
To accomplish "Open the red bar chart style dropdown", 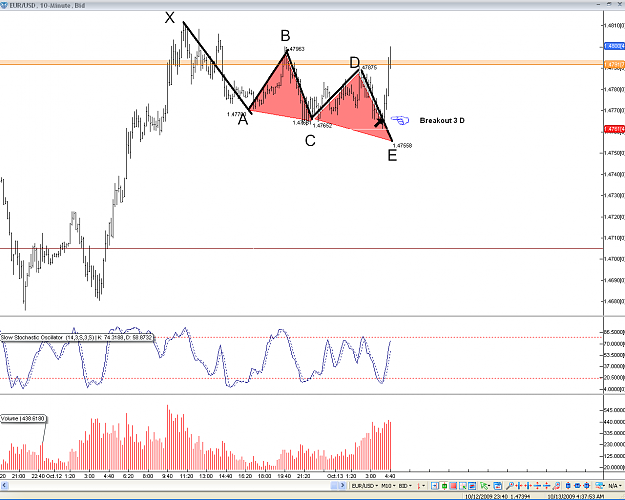I will (421, 486).
